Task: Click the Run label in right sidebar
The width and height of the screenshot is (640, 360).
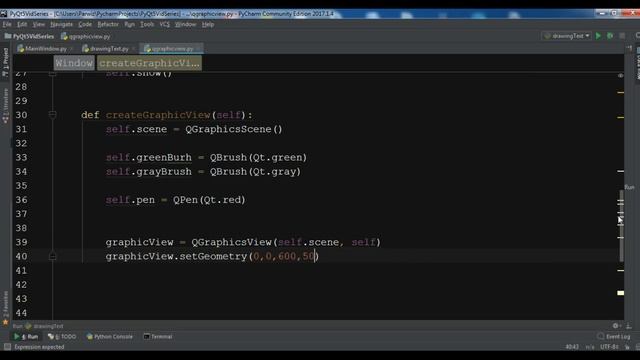Action: click(x=629, y=187)
